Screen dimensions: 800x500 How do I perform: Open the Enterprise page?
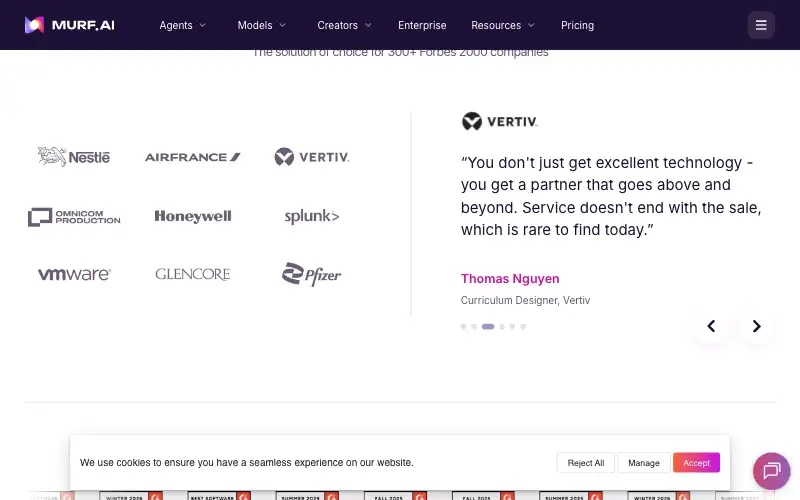422,25
